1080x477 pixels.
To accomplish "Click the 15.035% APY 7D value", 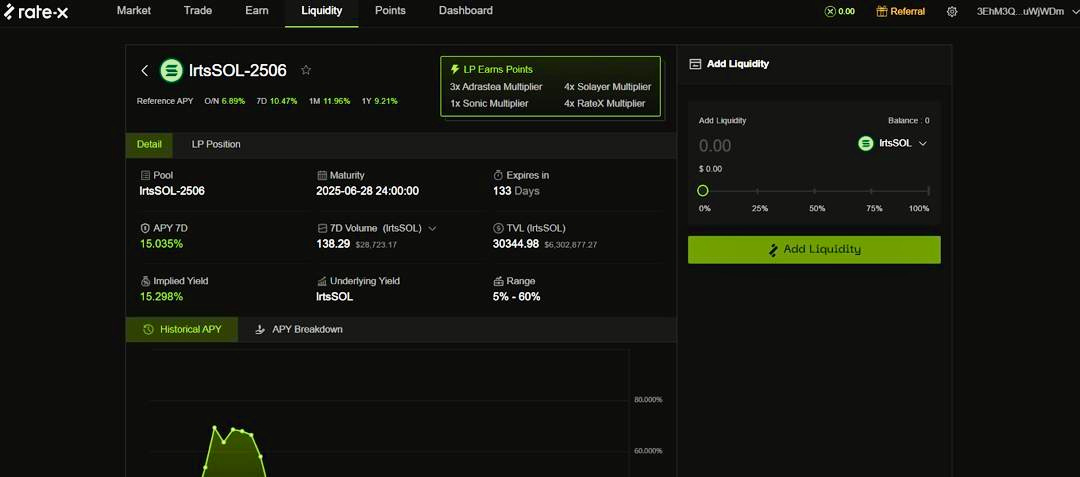I will [x=162, y=244].
